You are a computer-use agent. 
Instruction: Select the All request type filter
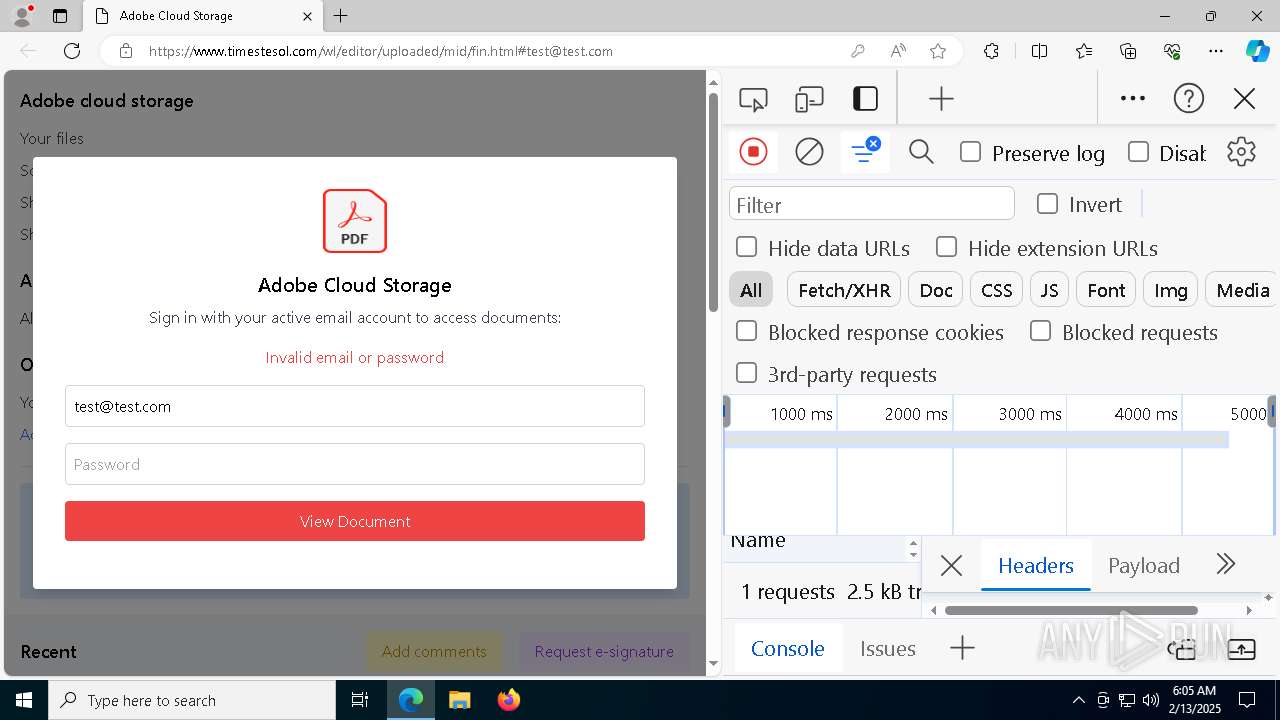click(751, 290)
